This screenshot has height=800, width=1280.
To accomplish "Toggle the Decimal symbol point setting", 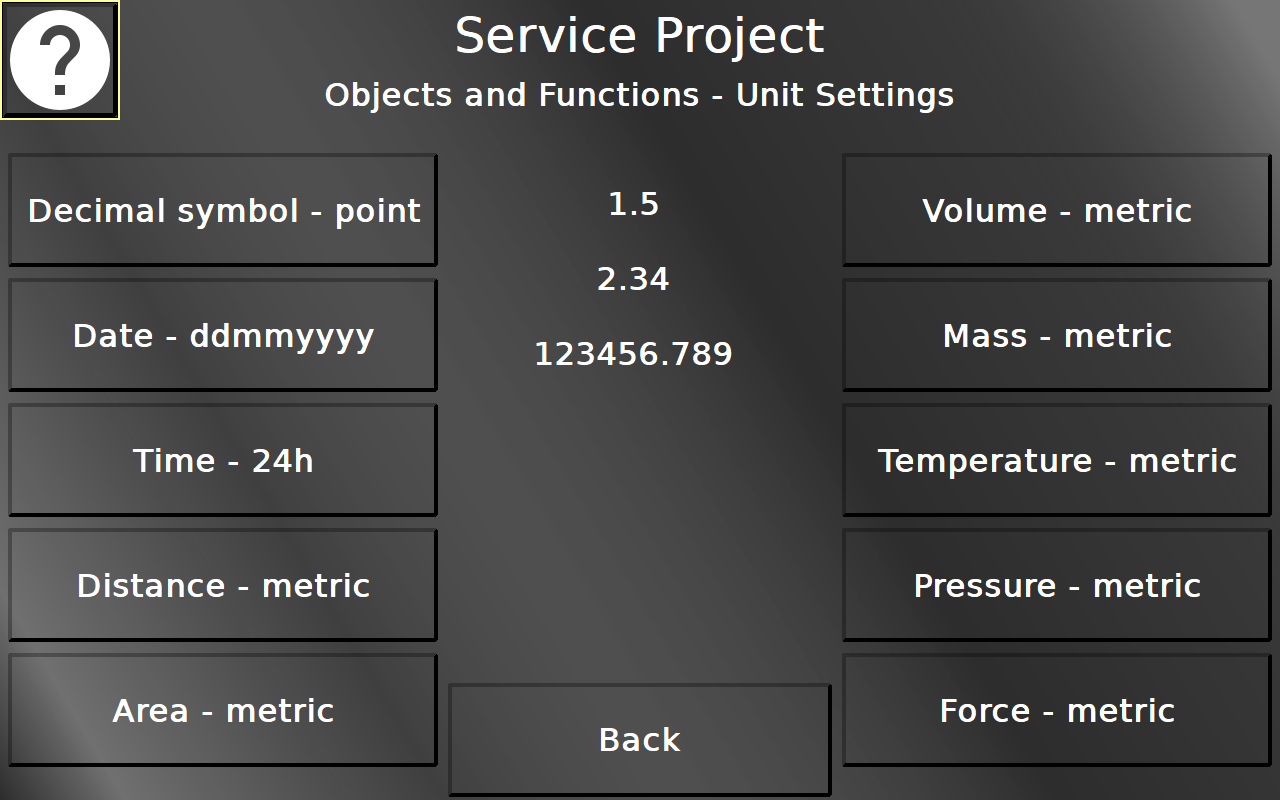I will point(223,210).
